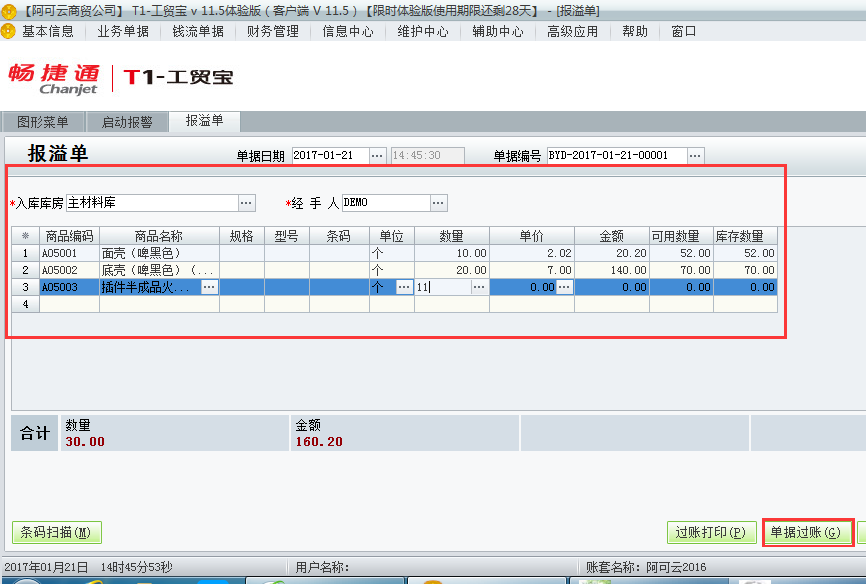Click the 单据过账(G) button
Viewport: 866px width, 584px height.
point(806,533)
